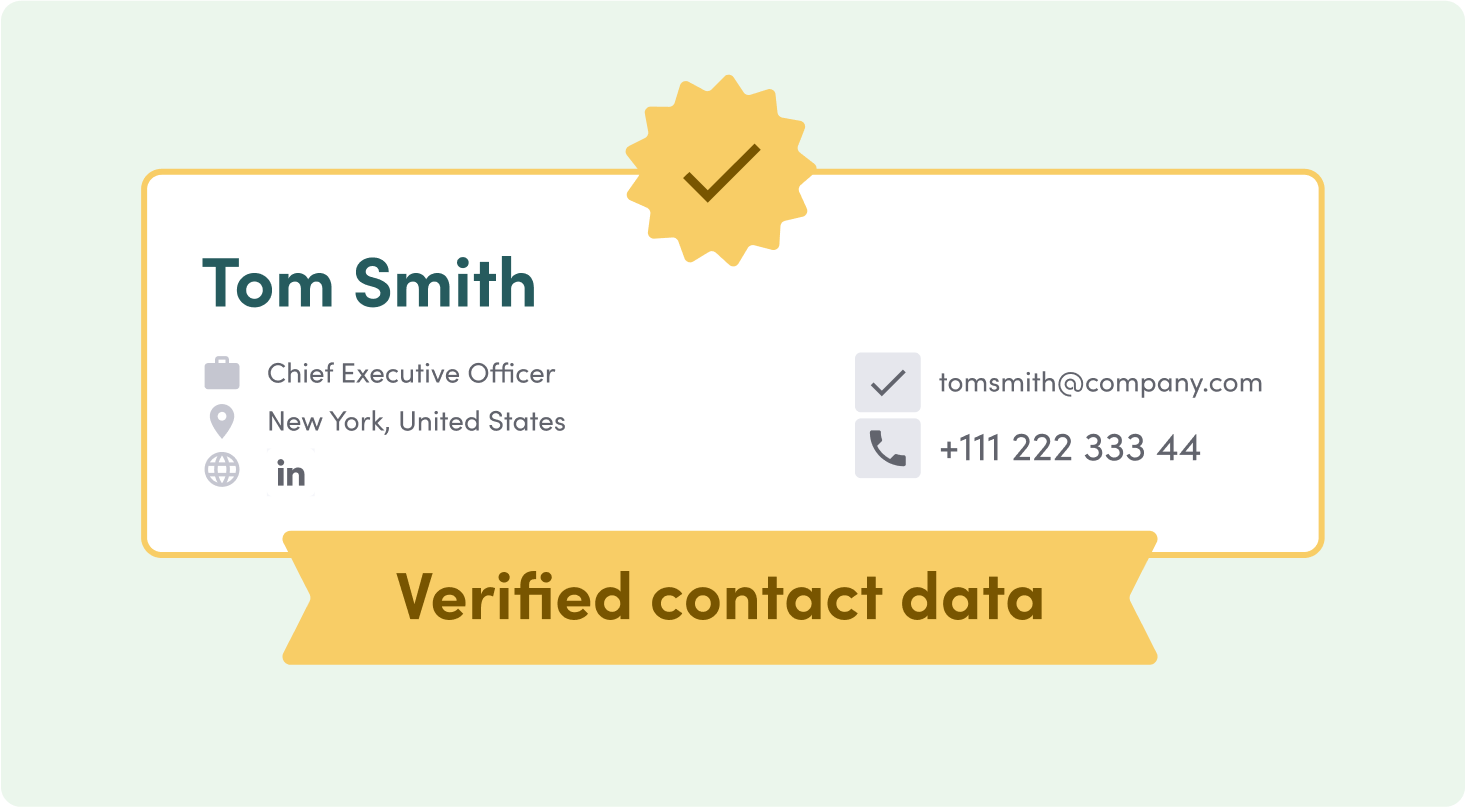
Task: Click the last name "Smith"
Action: [x=445, y=284]
